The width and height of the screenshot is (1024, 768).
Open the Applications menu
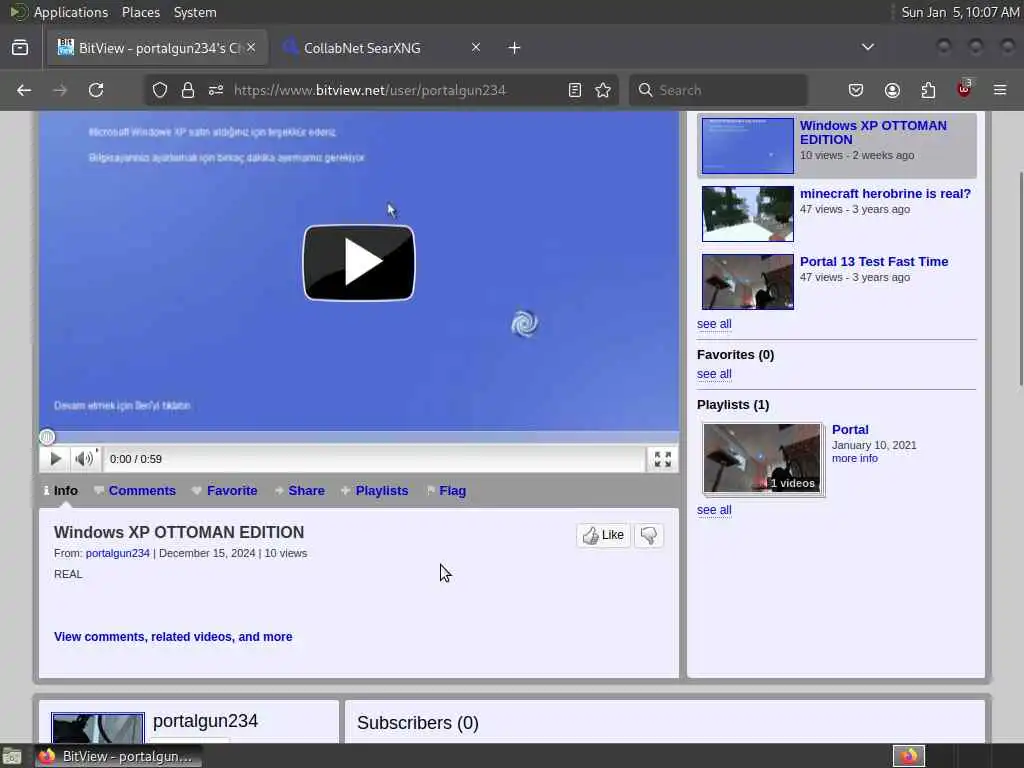tap(71, 12)
